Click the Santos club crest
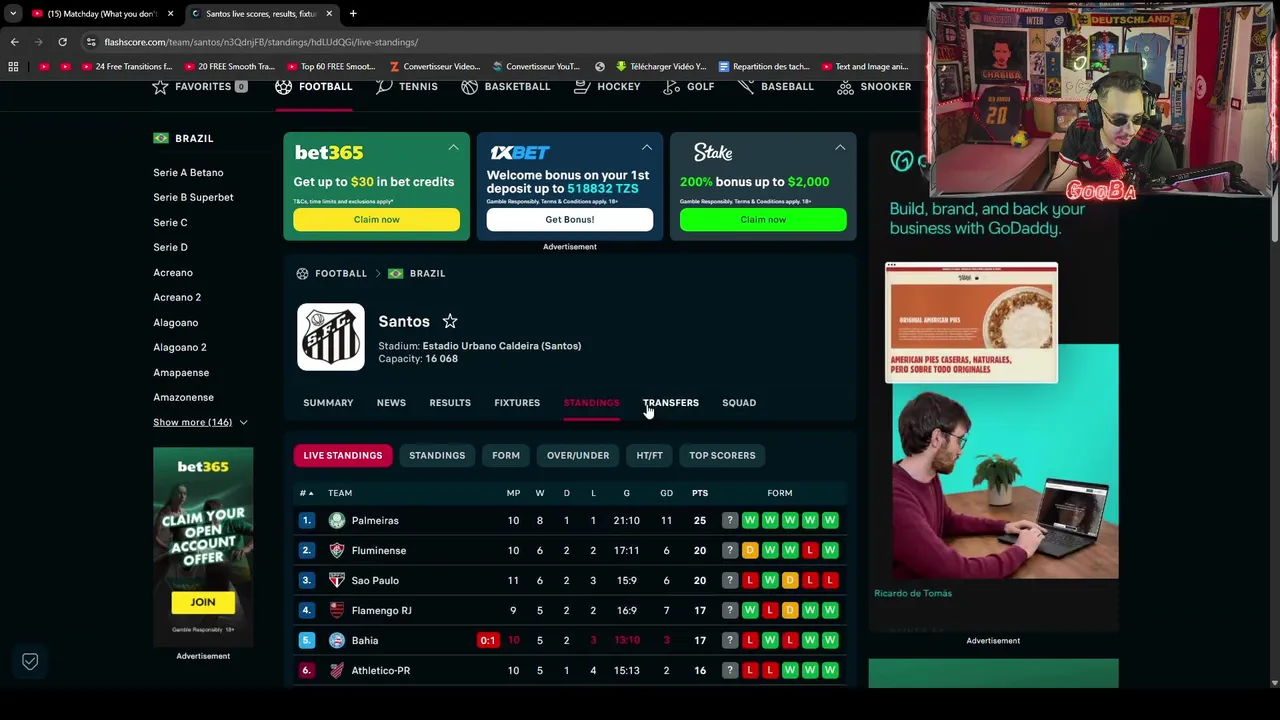The image size is (1280, 720). 331,337
